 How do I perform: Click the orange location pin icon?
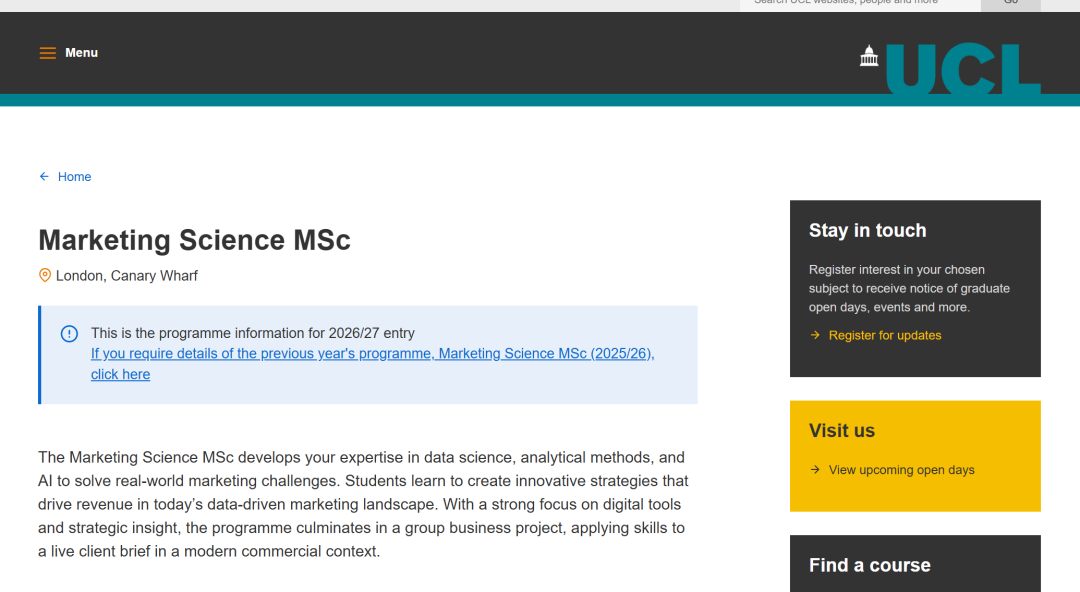(45, 275)
